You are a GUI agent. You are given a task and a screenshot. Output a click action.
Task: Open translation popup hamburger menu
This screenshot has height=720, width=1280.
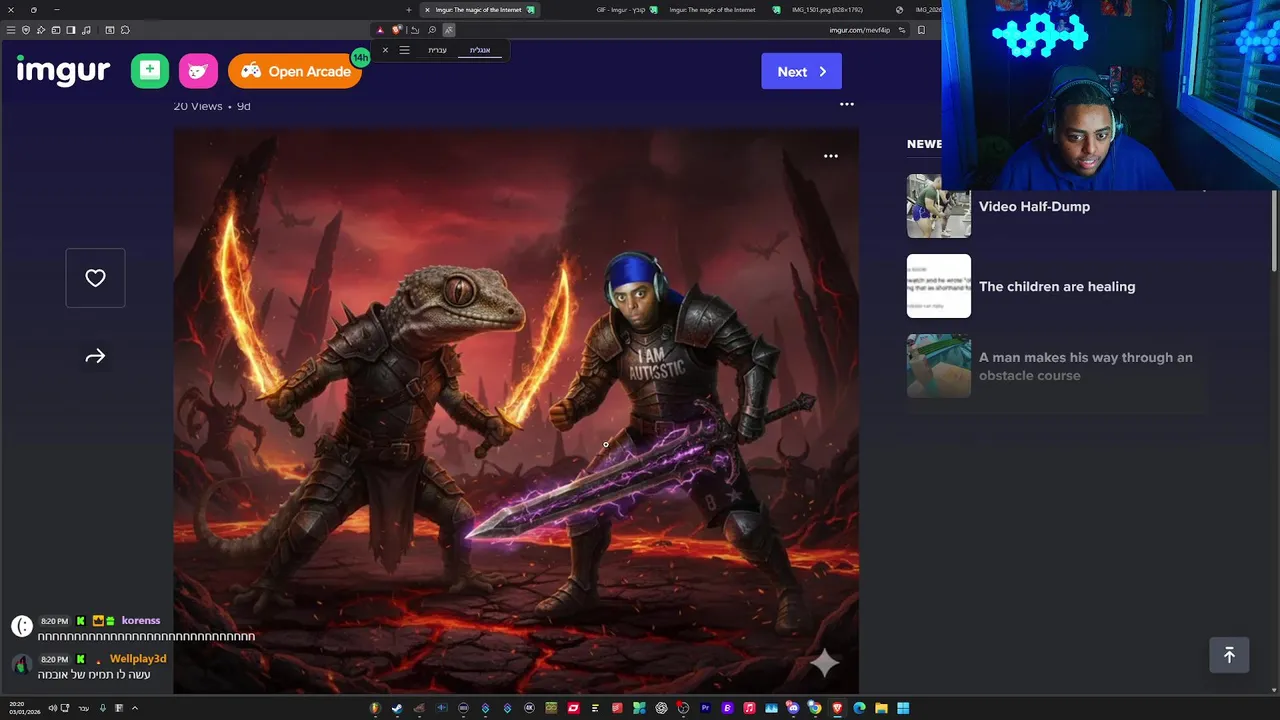click(404, 50)
